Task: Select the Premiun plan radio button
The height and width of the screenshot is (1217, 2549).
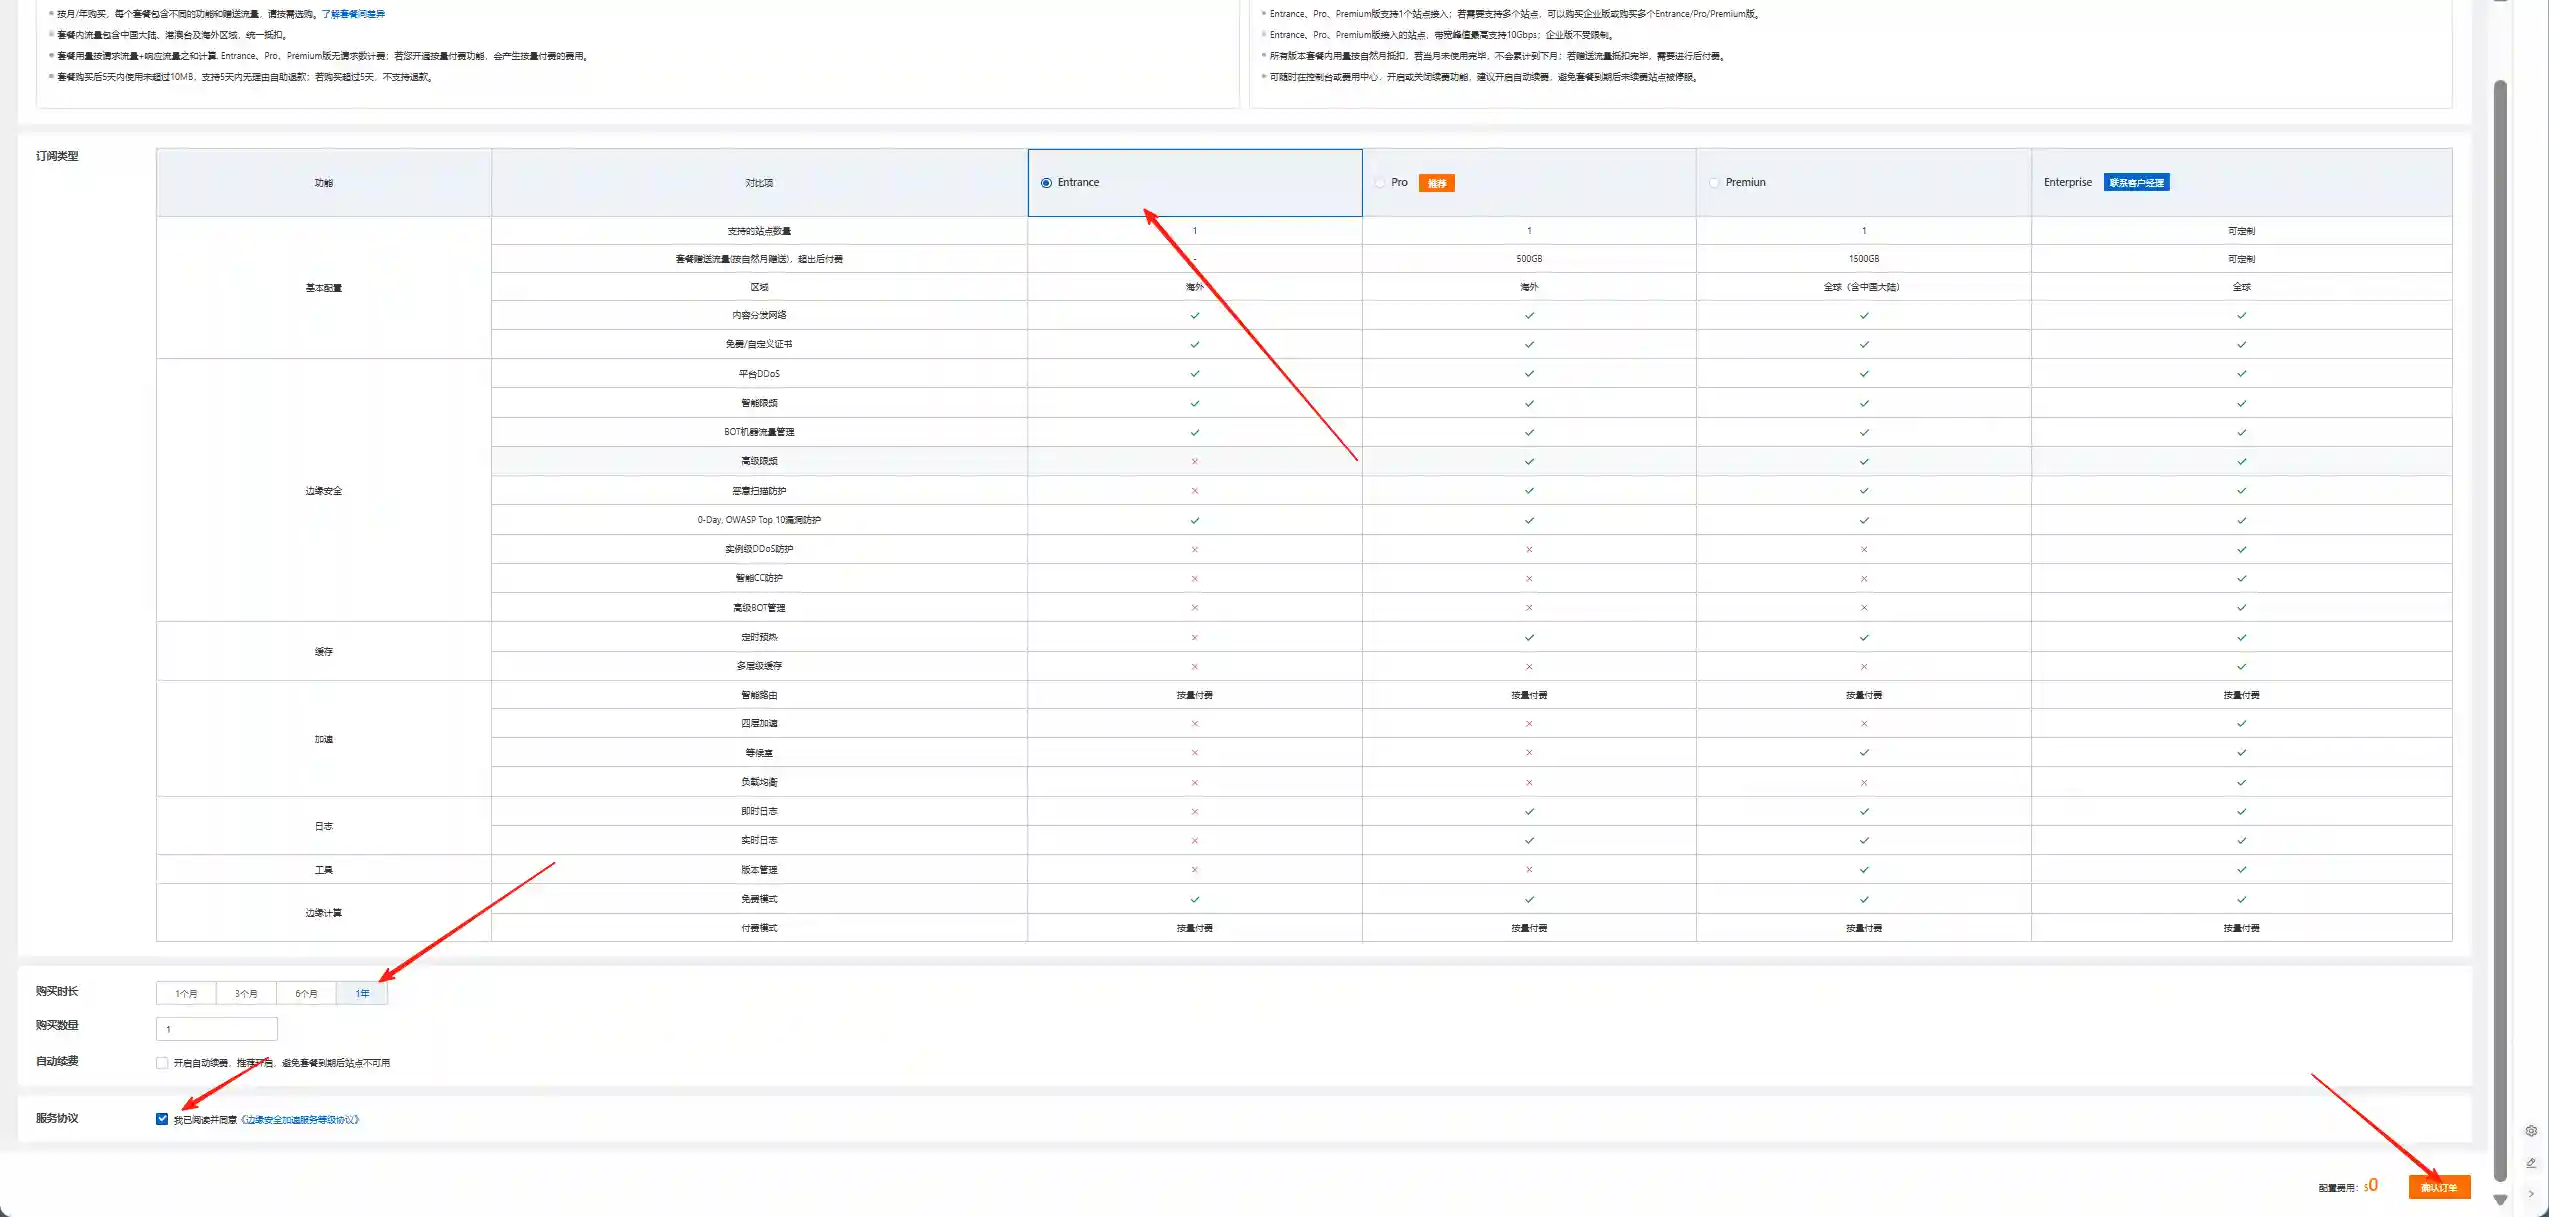Action: pyautogui.click(x=1714, y=182)
